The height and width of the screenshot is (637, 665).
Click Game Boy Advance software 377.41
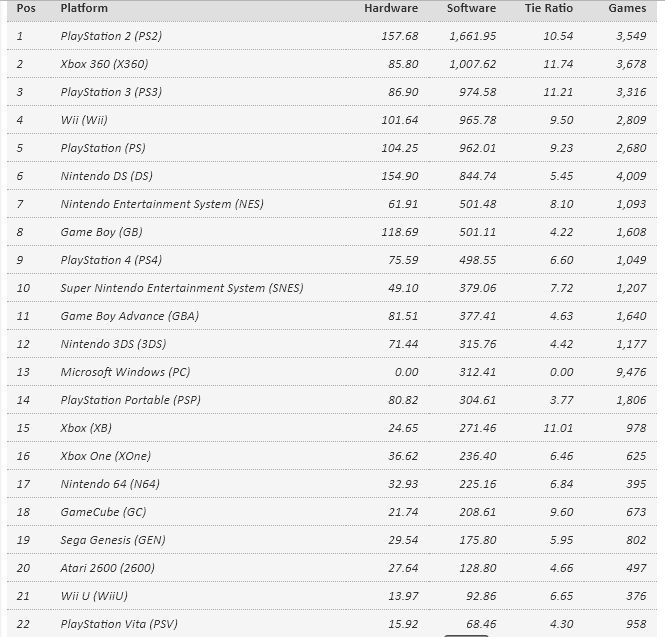click(x=478, y=316)
